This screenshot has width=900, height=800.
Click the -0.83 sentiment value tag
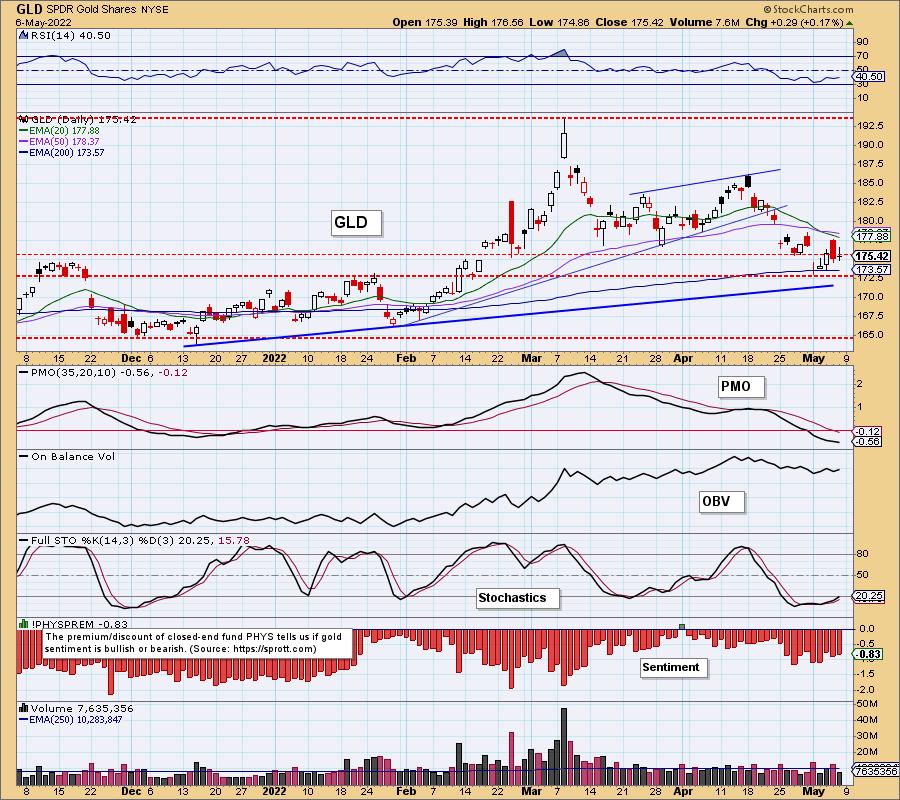coord(868,654)
